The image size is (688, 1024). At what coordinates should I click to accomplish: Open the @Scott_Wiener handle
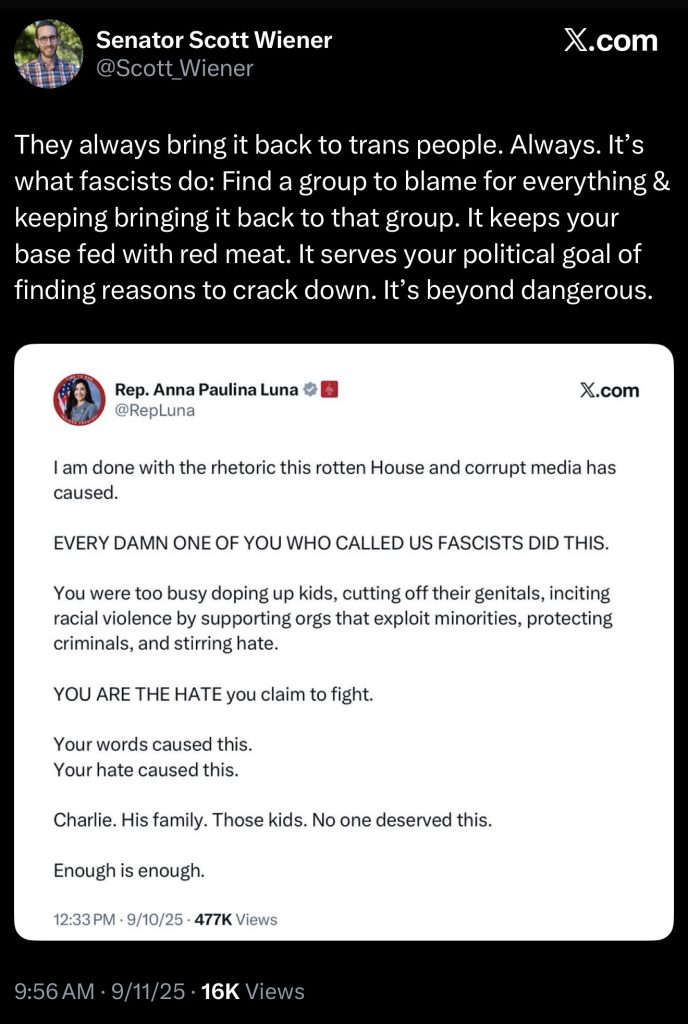(x=175, y=68)
